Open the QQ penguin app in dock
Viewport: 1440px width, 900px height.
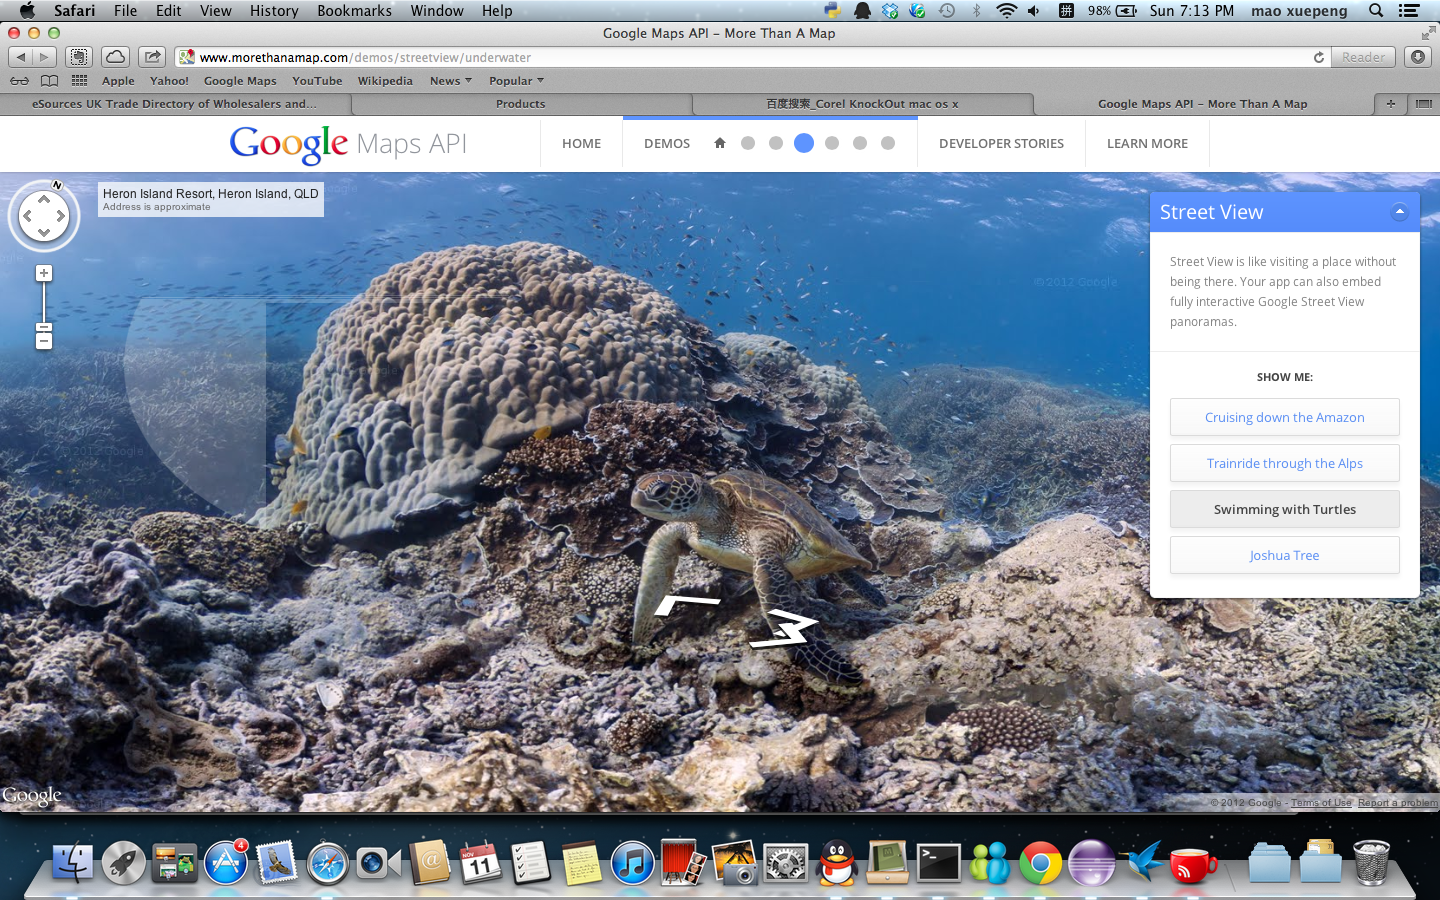click(x=836, y=862)
